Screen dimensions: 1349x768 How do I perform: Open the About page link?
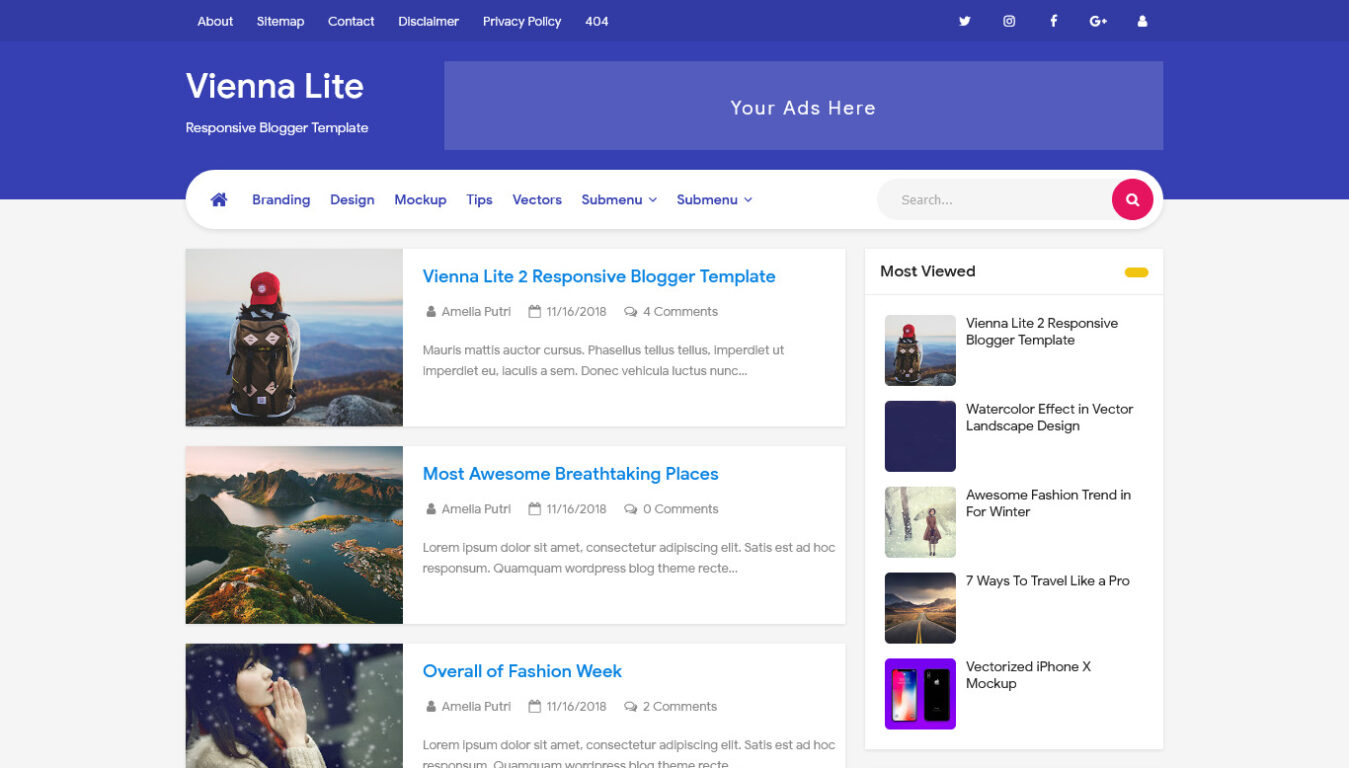coord(215,21)
